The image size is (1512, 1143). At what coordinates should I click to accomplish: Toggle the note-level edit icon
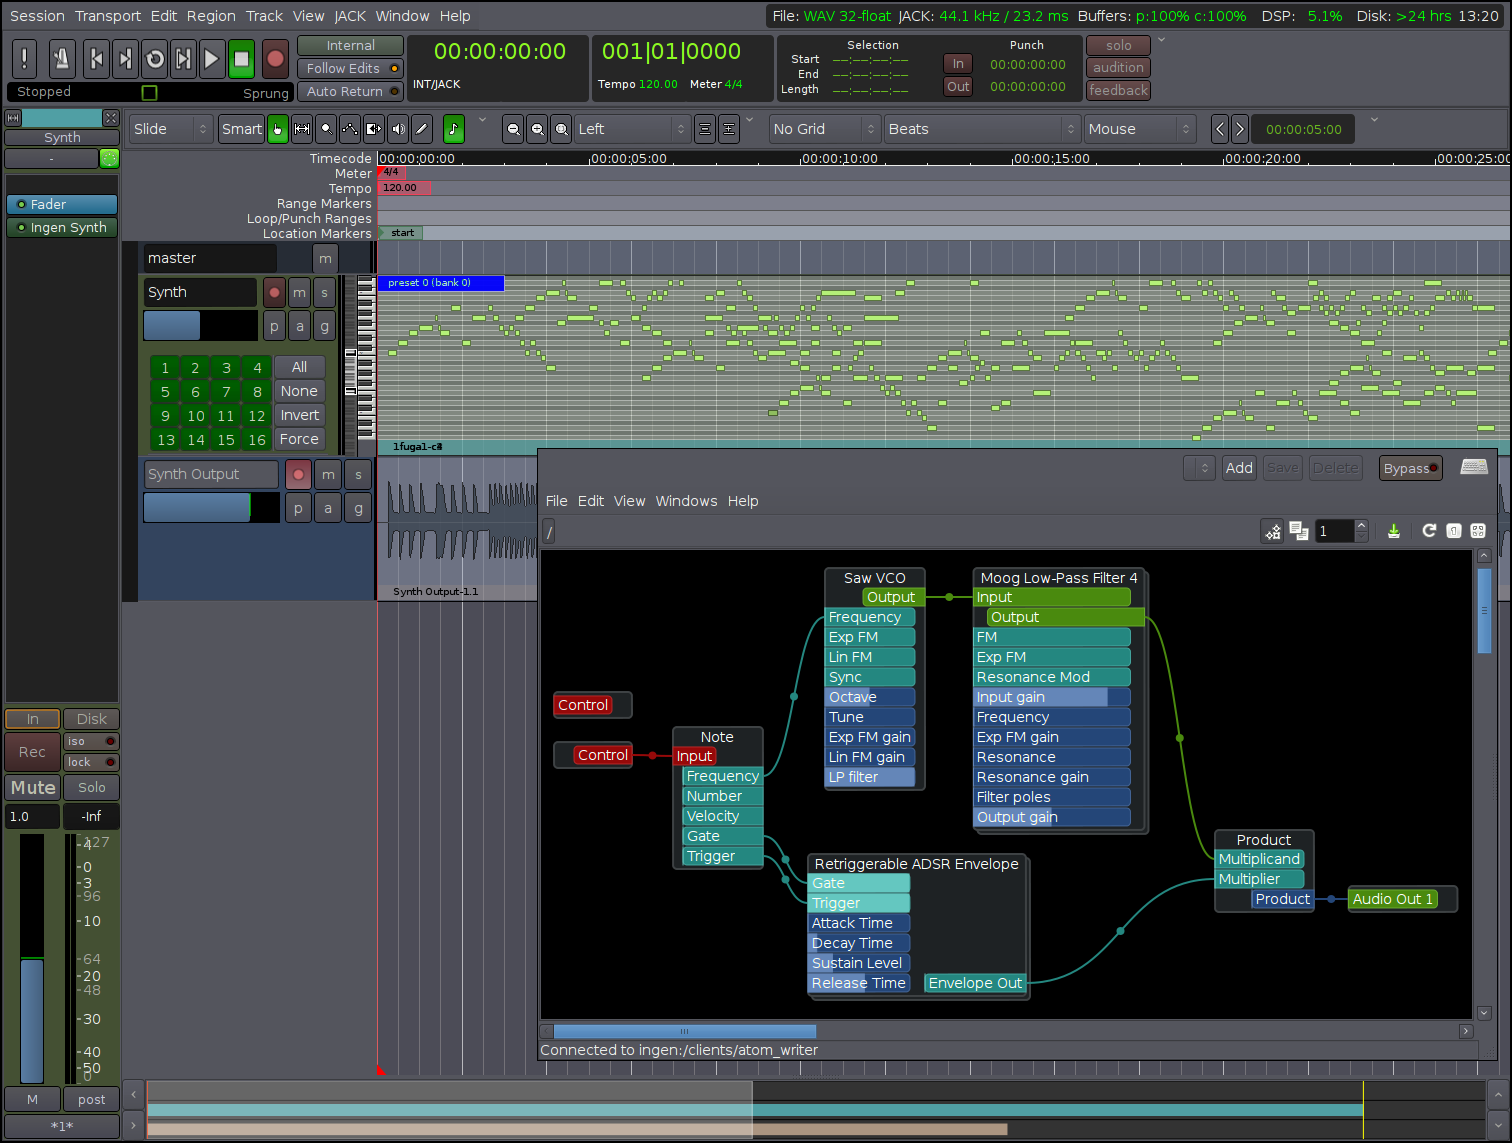click(454, 129)
